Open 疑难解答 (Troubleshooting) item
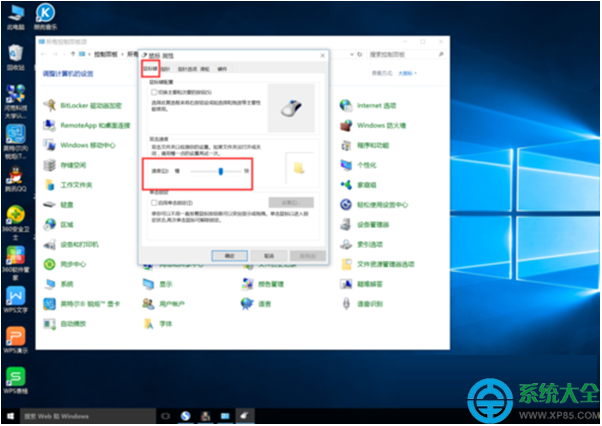 pos(361,284)
